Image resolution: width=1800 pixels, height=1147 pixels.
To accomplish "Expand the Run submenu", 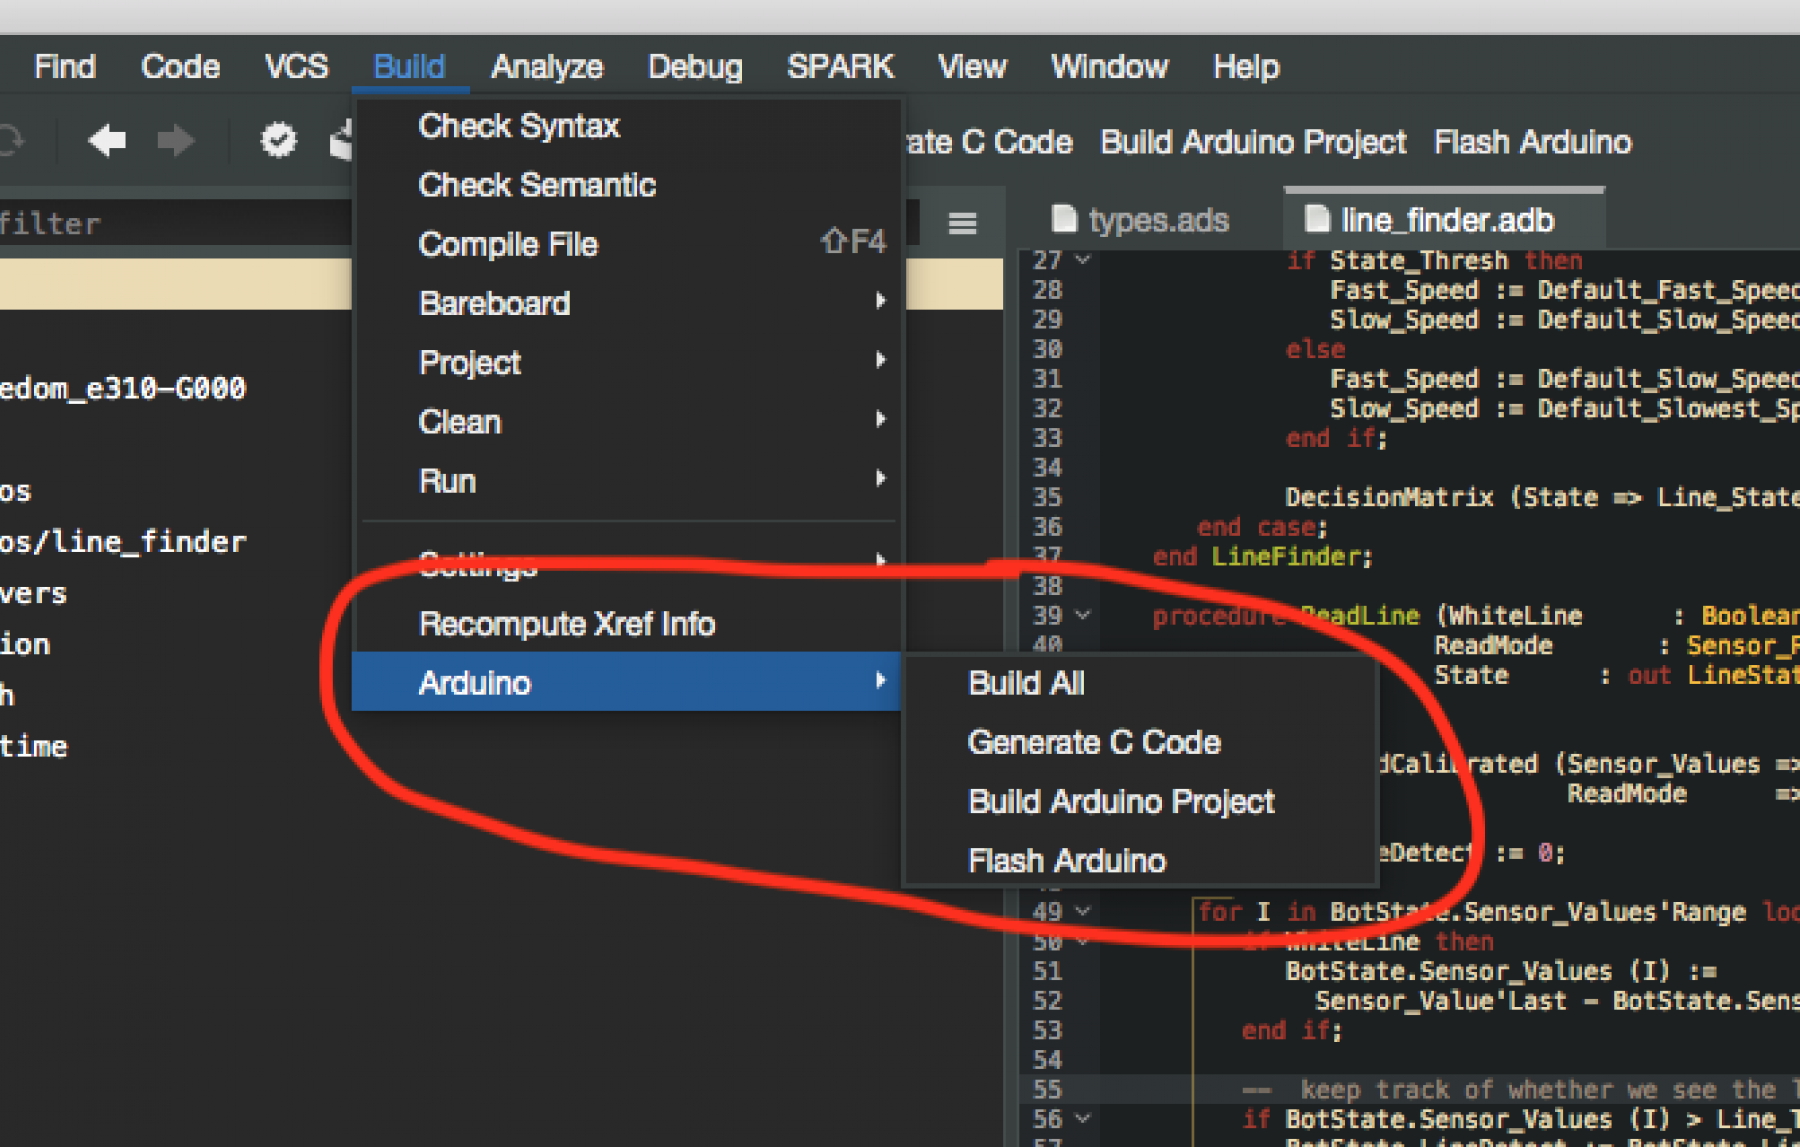I will (x=628, y=481).
